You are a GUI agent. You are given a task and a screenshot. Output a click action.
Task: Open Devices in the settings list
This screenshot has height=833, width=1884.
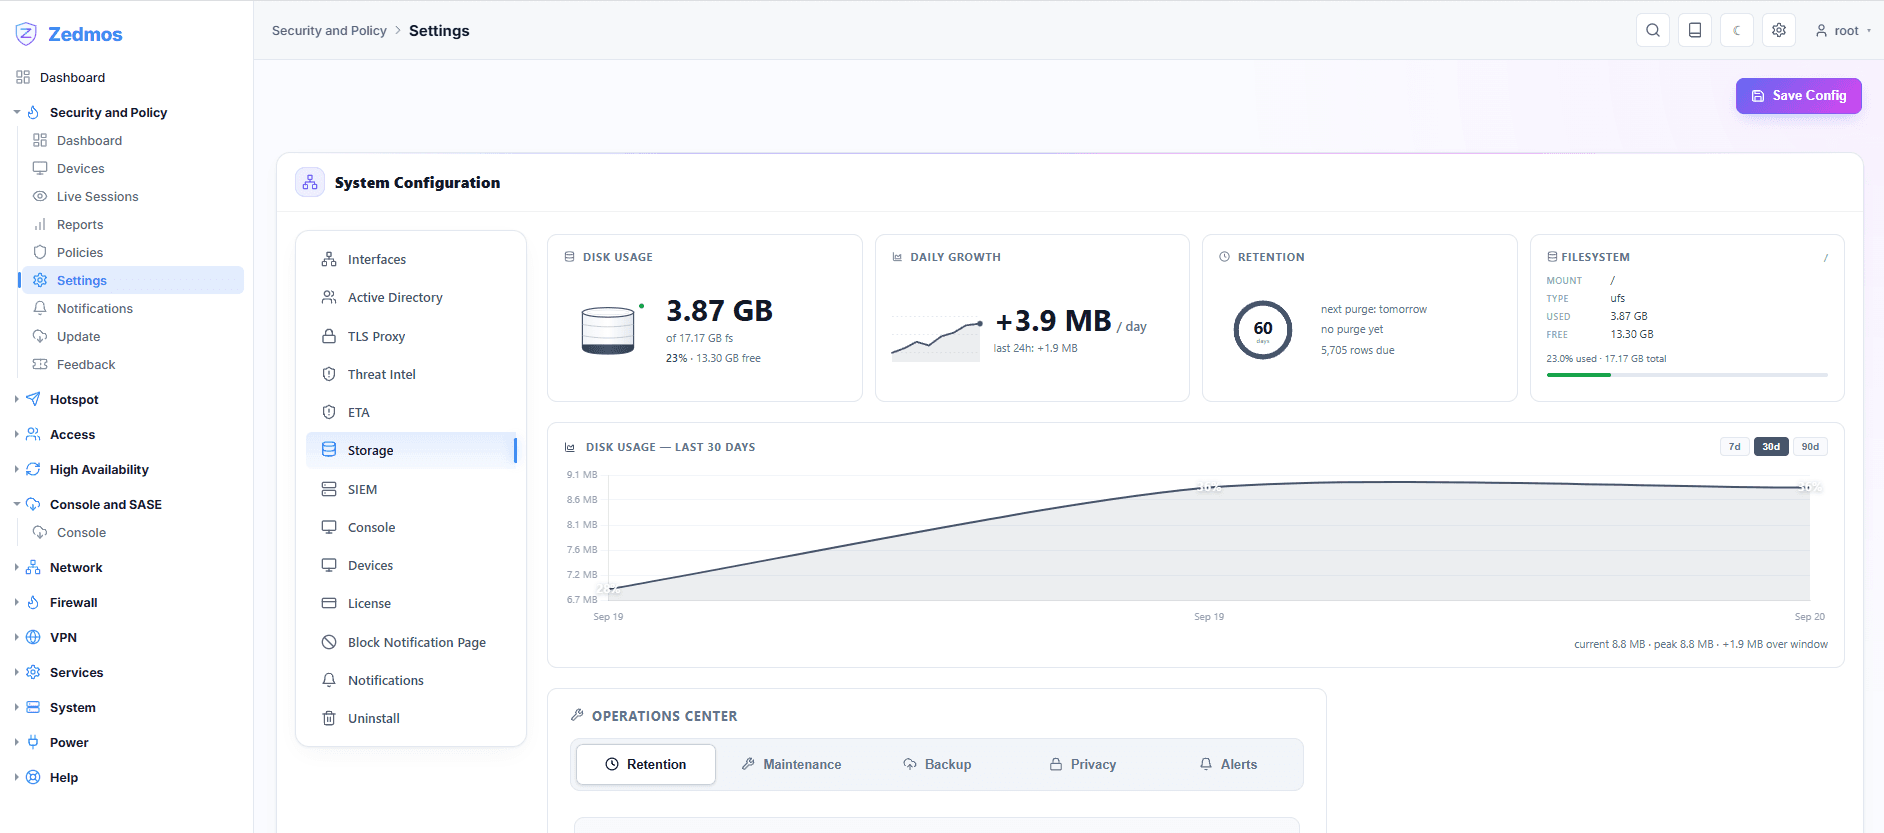(411, 565)
